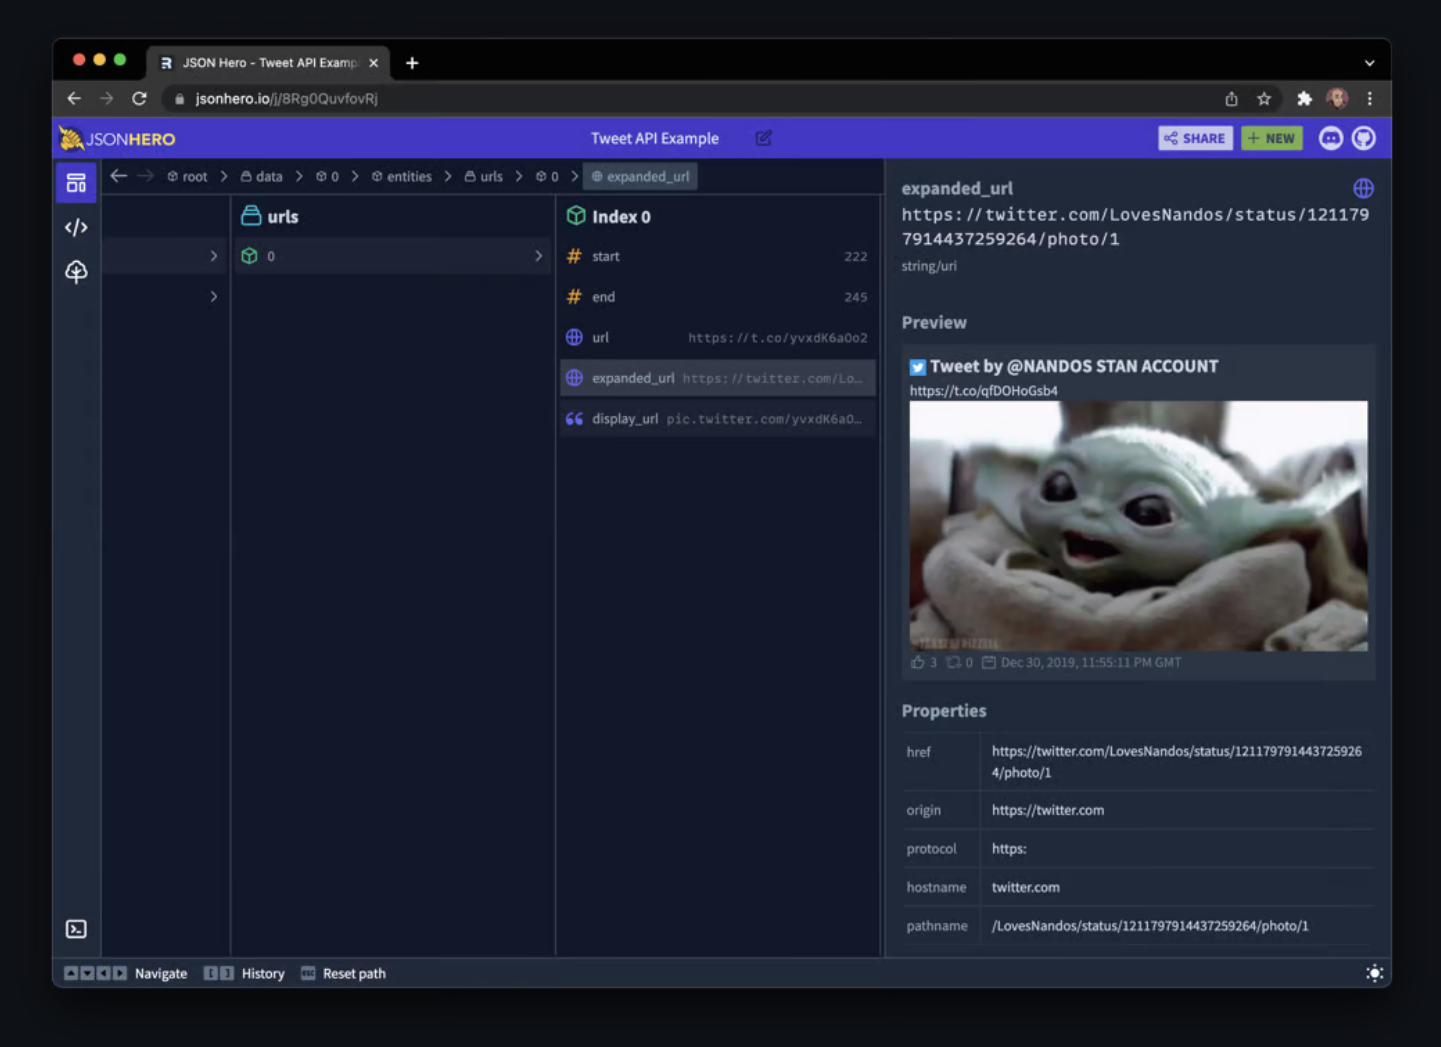The height and width of the screenshot is (1047, 1441).
Task: Click the browser back arrow
Action: point(74,98)
